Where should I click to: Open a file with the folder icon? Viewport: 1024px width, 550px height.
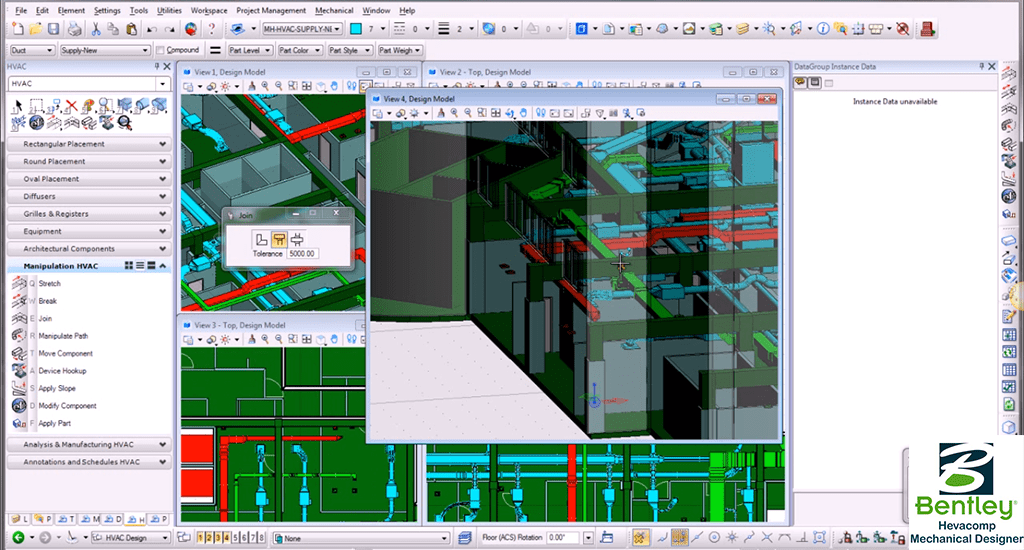pyautogui.click(x=35, y=29)
